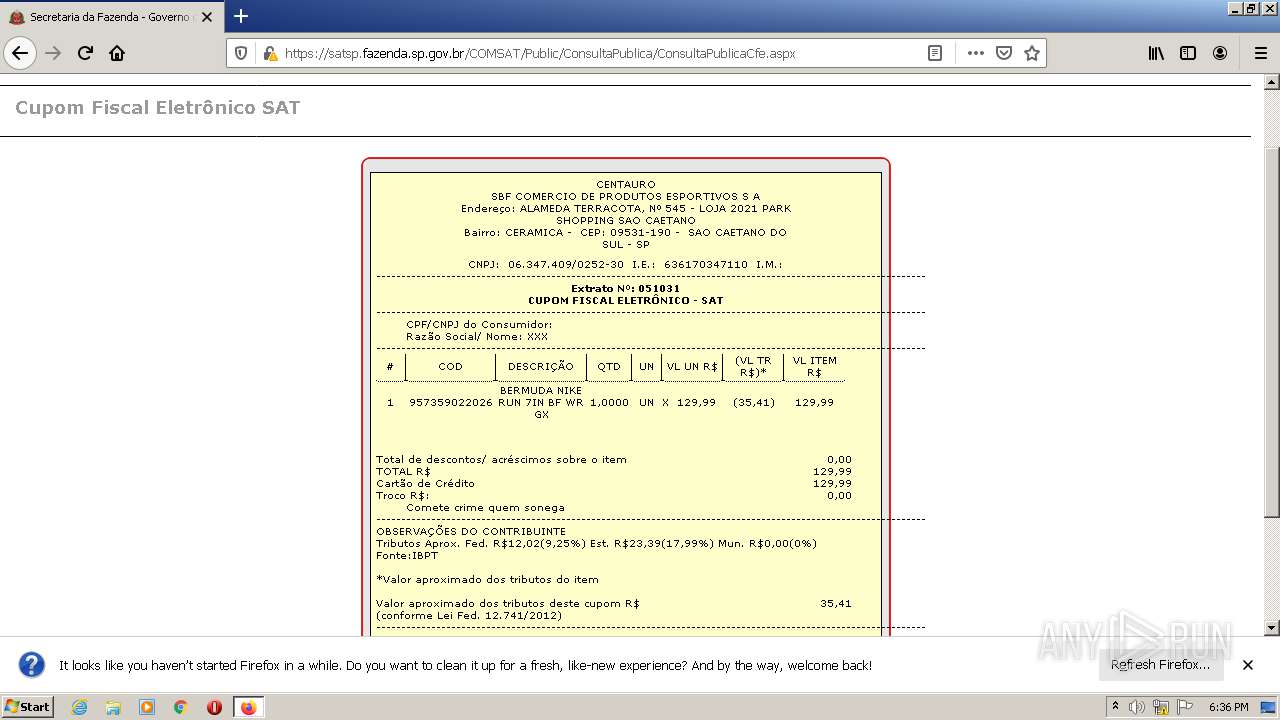Dismiss the Firefox refresh notification
The height and width of the screenshot is (720, 1280).
coord(1248,665)
